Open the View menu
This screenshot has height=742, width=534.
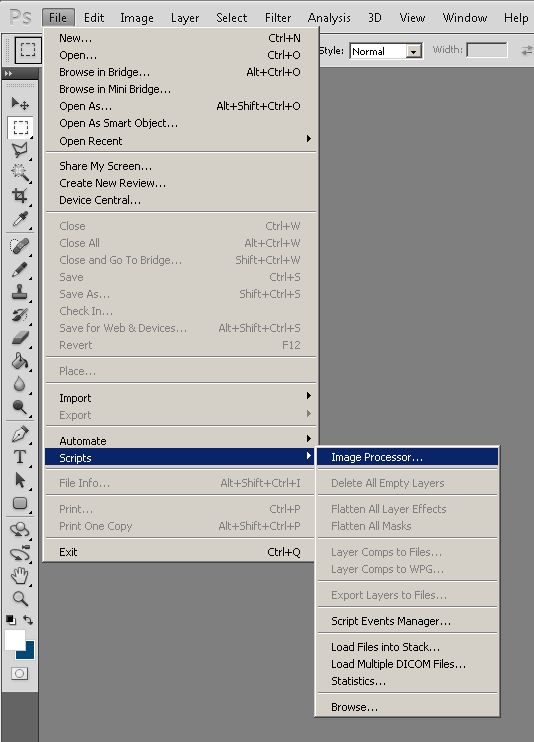click(x=412, y=18)
